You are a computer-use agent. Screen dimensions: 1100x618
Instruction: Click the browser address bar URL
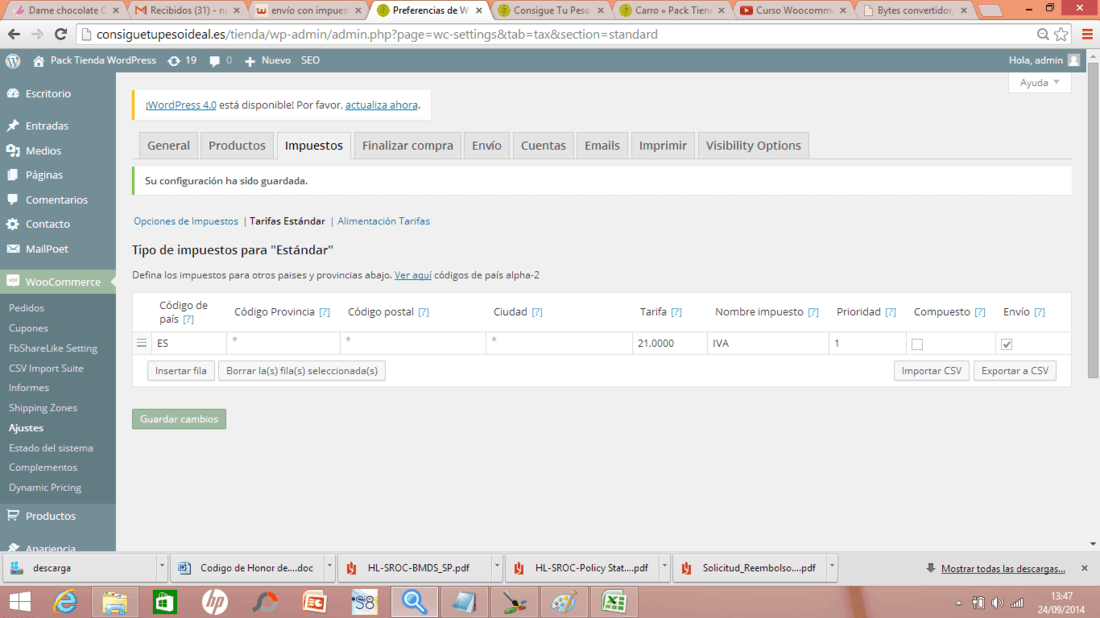point(377,34)
